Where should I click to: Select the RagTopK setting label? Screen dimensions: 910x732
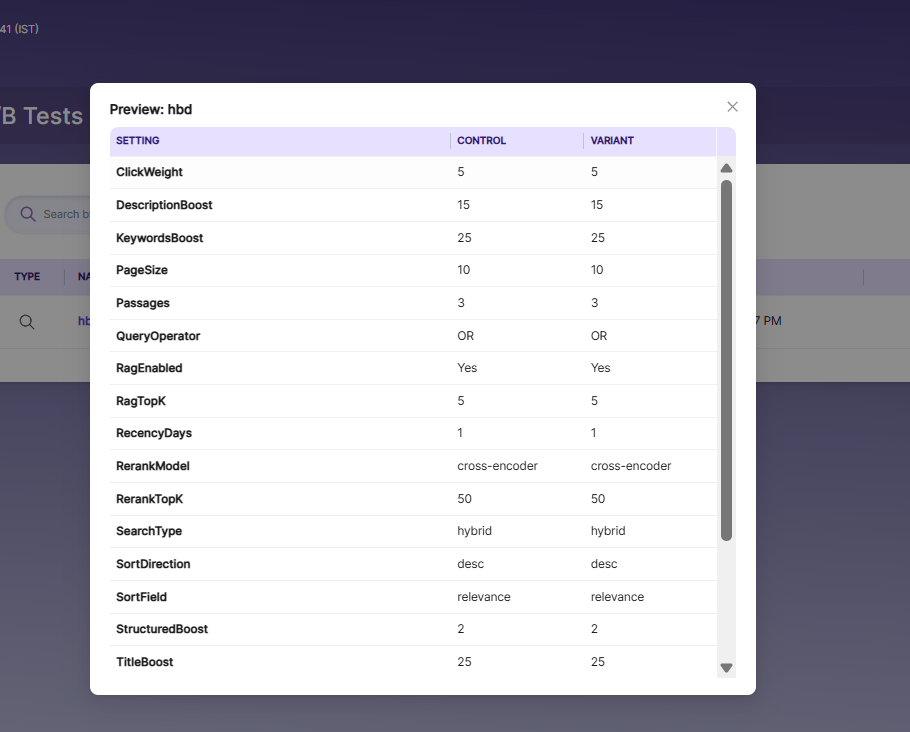(141, 401)
